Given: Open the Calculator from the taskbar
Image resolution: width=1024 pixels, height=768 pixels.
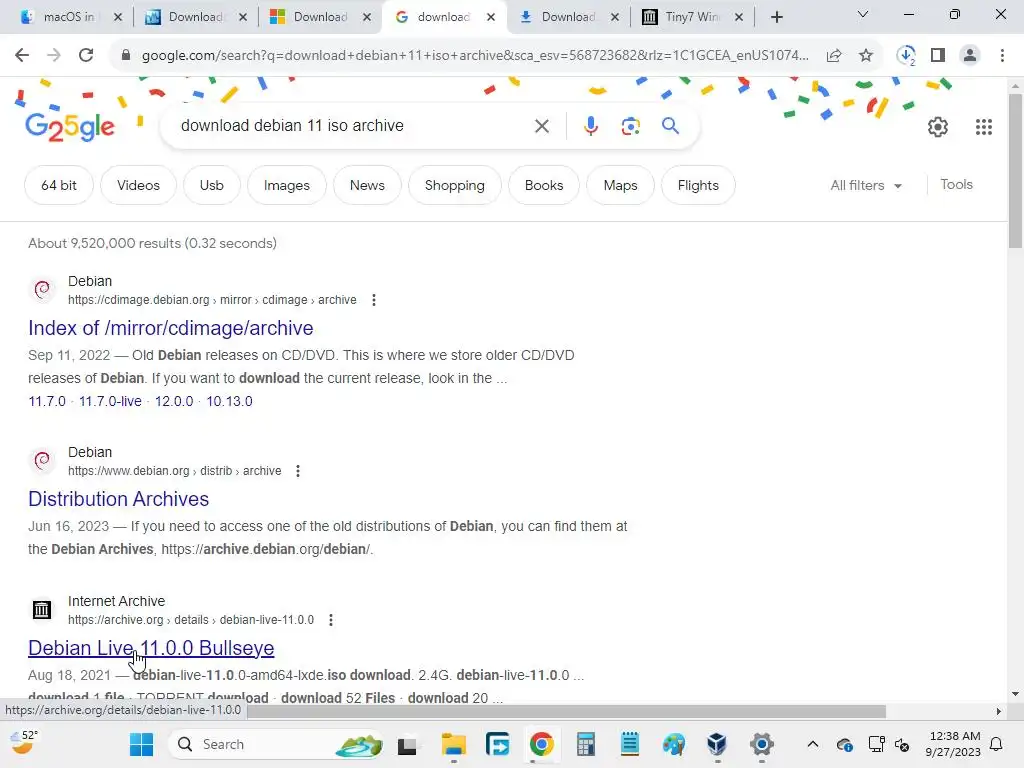Looking at the screenshot, I should tap(586, 744).
